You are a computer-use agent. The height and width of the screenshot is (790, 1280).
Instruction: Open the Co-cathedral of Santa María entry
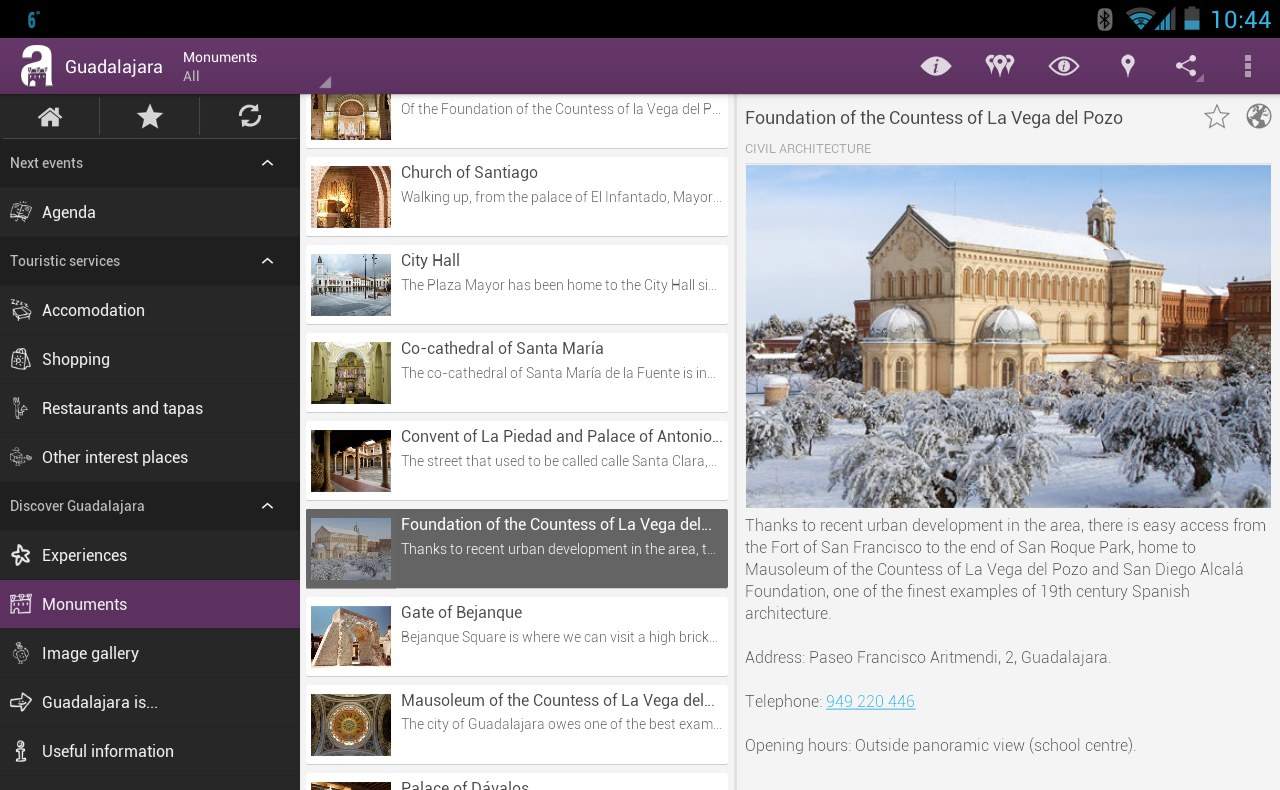(x=517, y=372)
